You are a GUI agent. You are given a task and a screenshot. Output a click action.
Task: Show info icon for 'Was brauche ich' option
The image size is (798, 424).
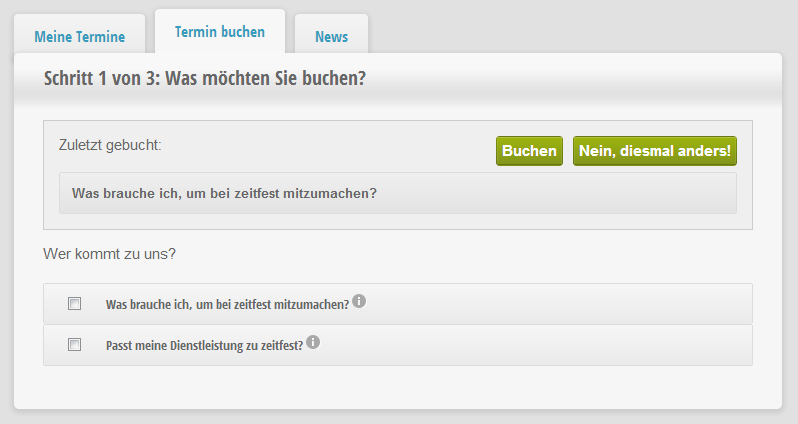tap(359, 301)
